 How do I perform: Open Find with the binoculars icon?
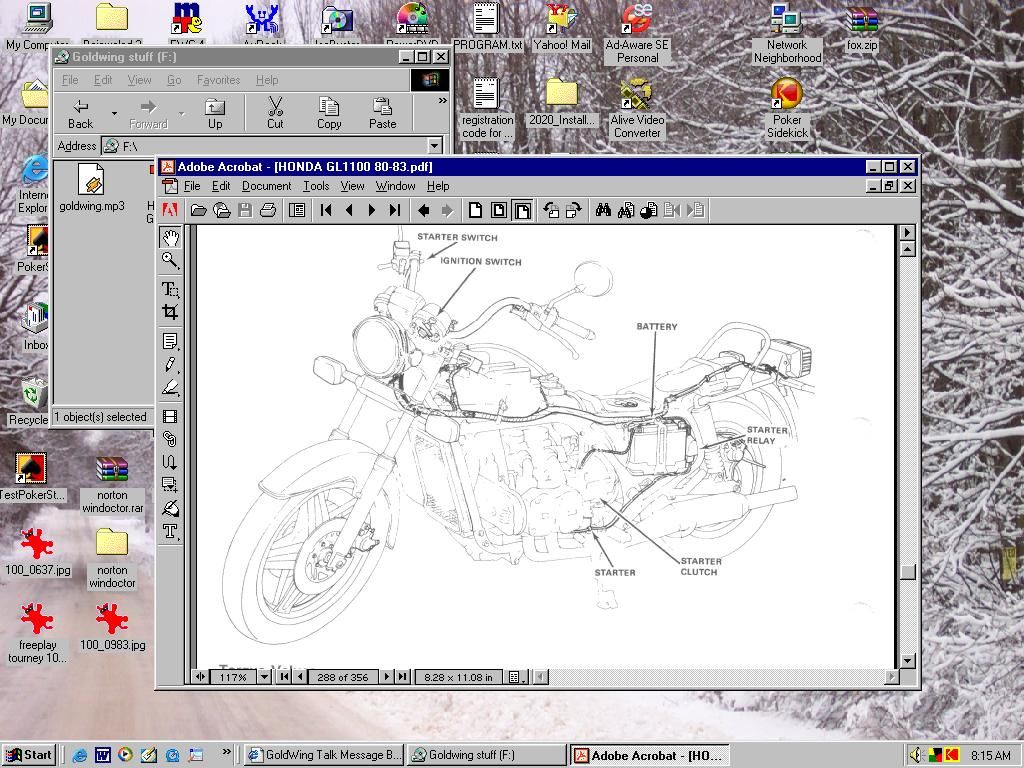tap(603, 210)
